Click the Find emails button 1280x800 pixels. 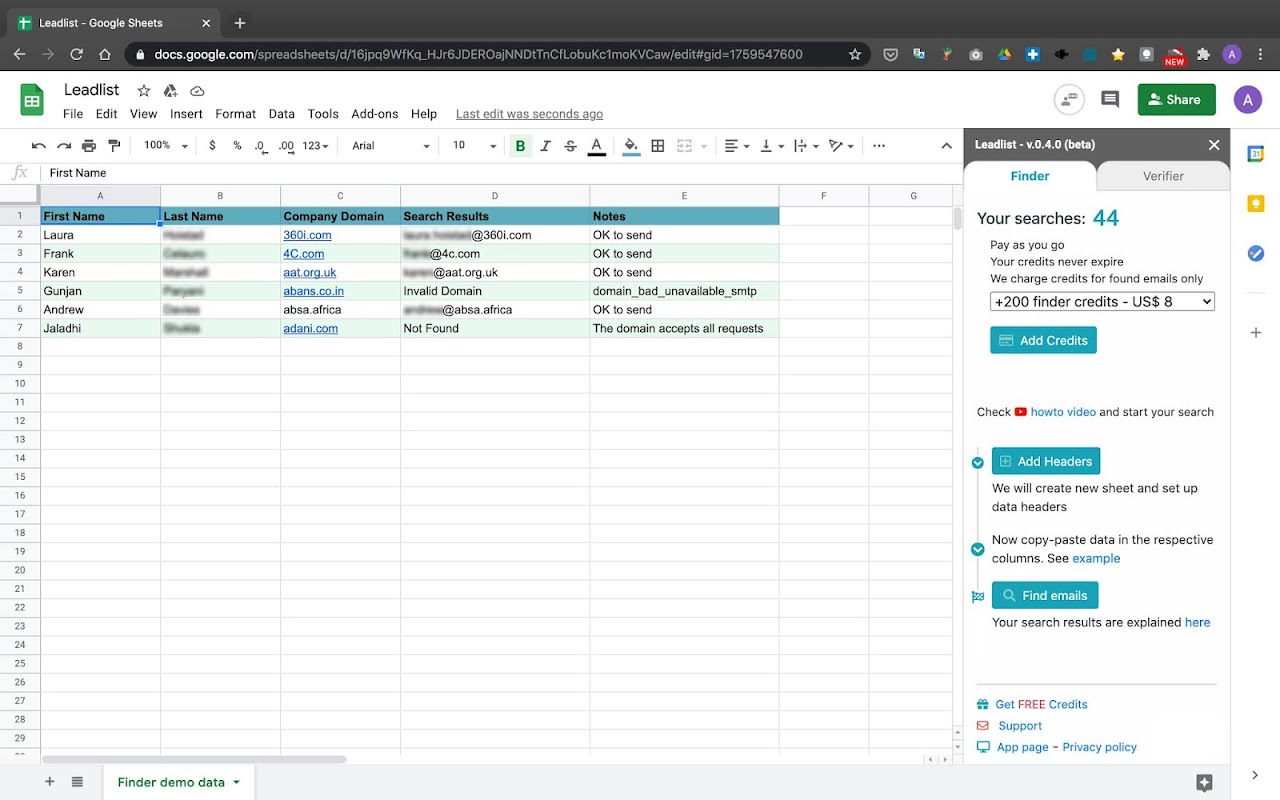(x=1045, y=595)
